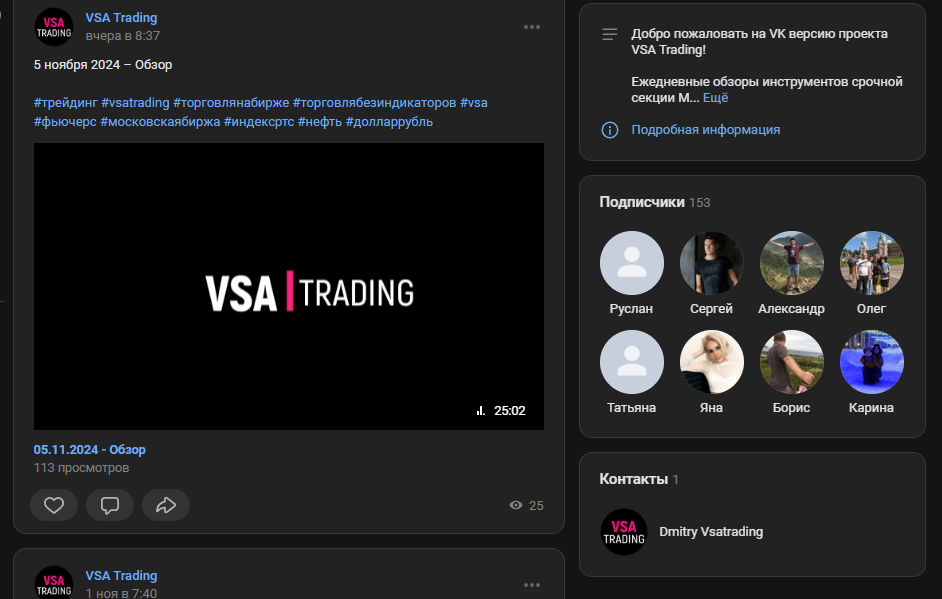The image size is (942, 599).
Task: Click post text 5 ноября 2024 – Обзор
Action: pos(103,64)
